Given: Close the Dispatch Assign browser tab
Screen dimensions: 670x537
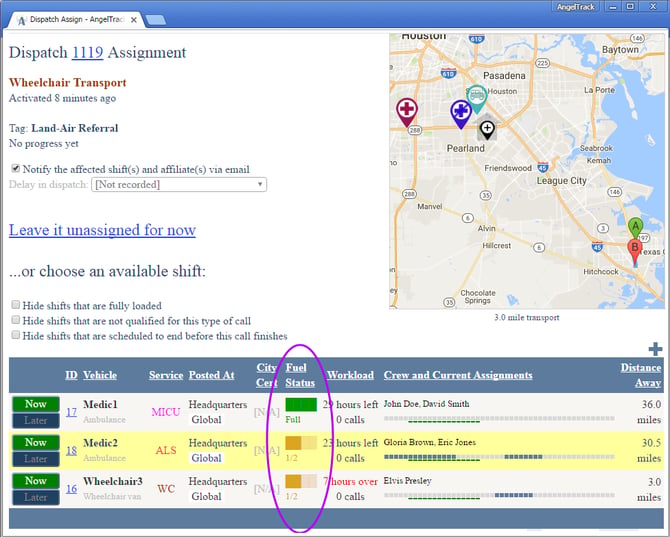Looking at the screenshot, I should pos(134,20).
